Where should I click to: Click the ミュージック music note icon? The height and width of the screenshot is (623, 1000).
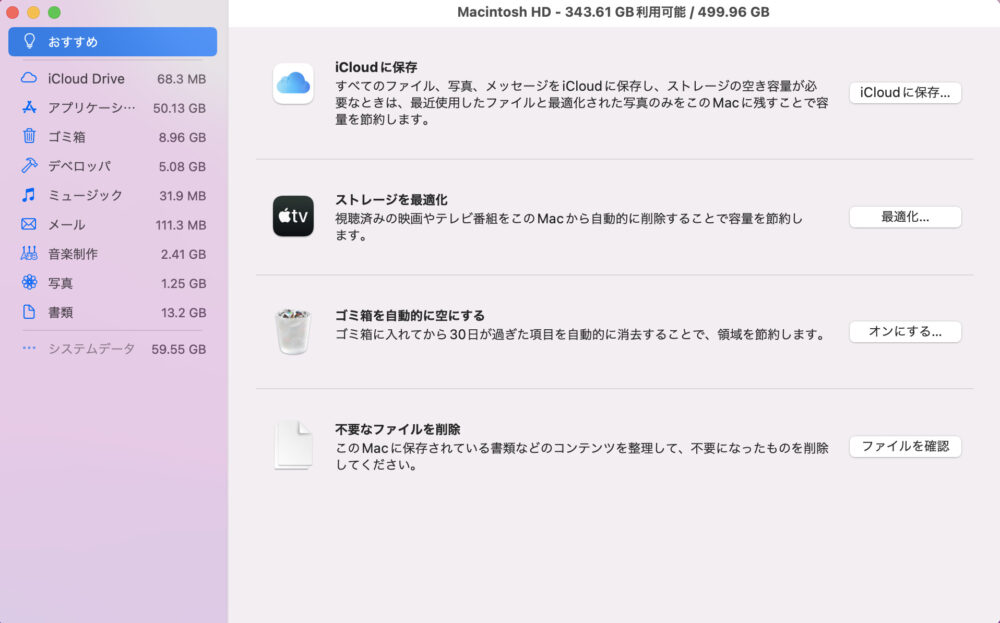point(29,194)
